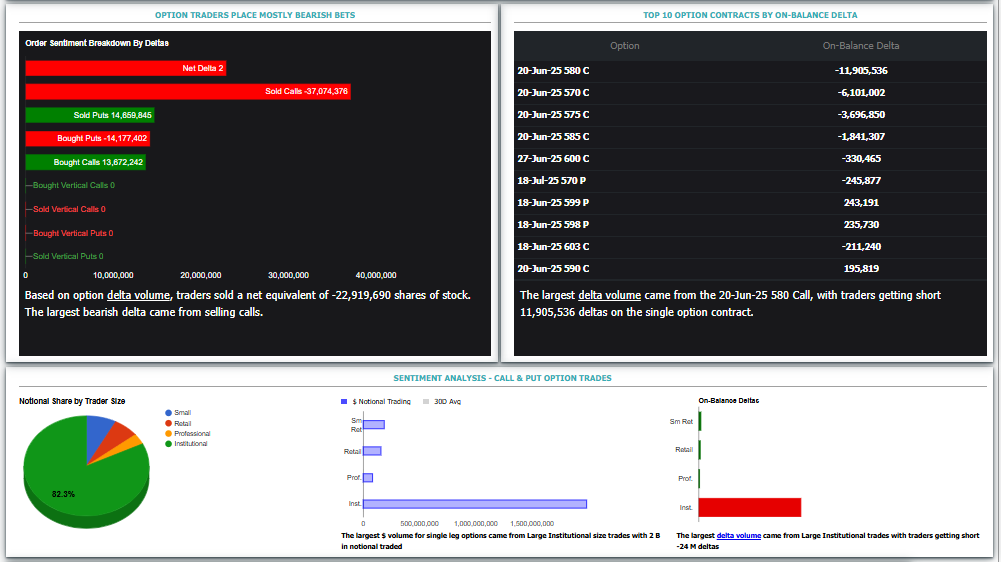Open the delta volume link in bearish summary
This screenshot has width=1001, height=562.
coord(139,295)
